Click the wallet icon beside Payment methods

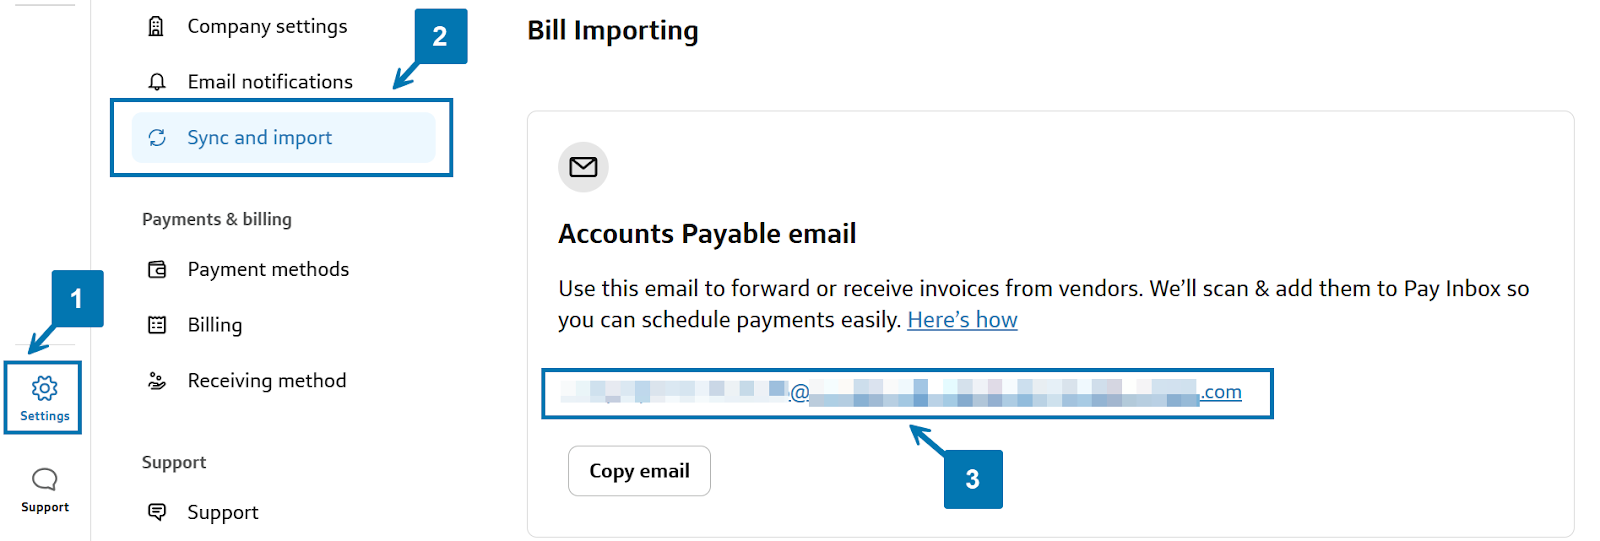(x=157, y=270)
